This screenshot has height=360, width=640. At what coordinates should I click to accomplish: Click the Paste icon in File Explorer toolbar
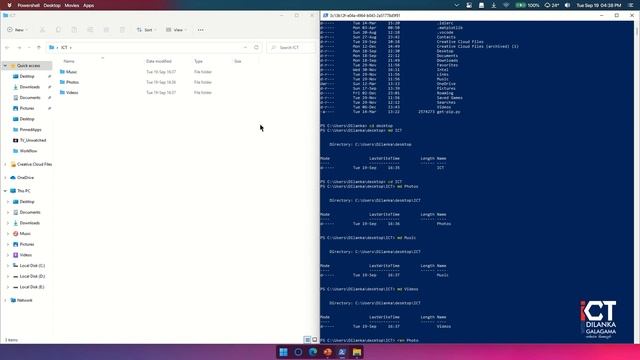point(74,30)
